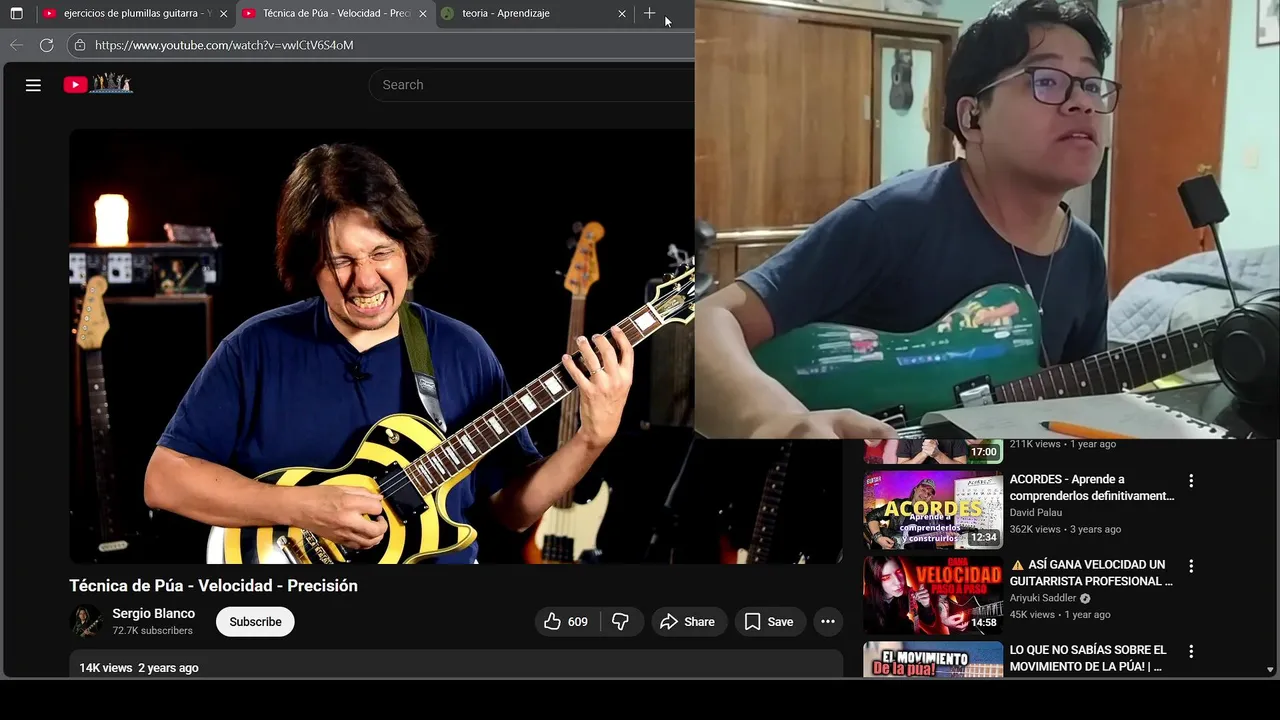Open a new browser tab
Screen dimensions: 1280x720
click(x=649, y=14)
